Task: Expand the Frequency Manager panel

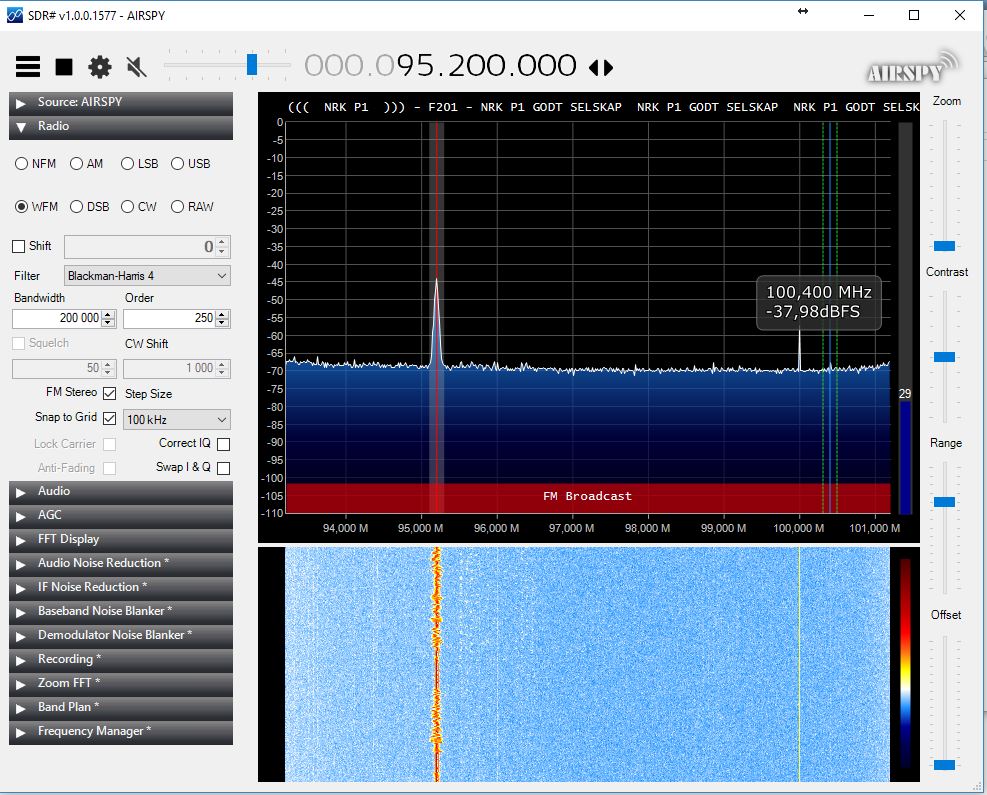Action: pos(120,731)
